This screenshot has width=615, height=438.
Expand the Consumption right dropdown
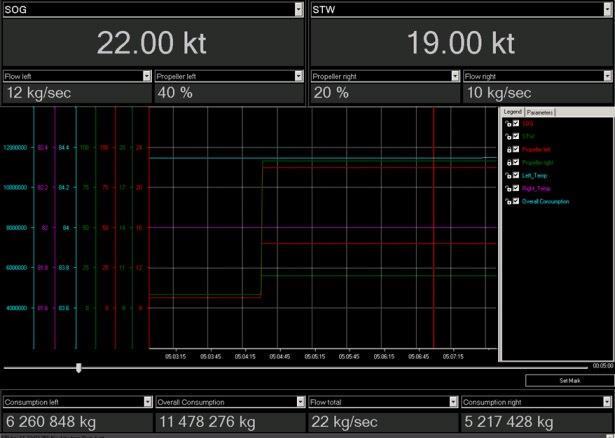pos(606,402)
